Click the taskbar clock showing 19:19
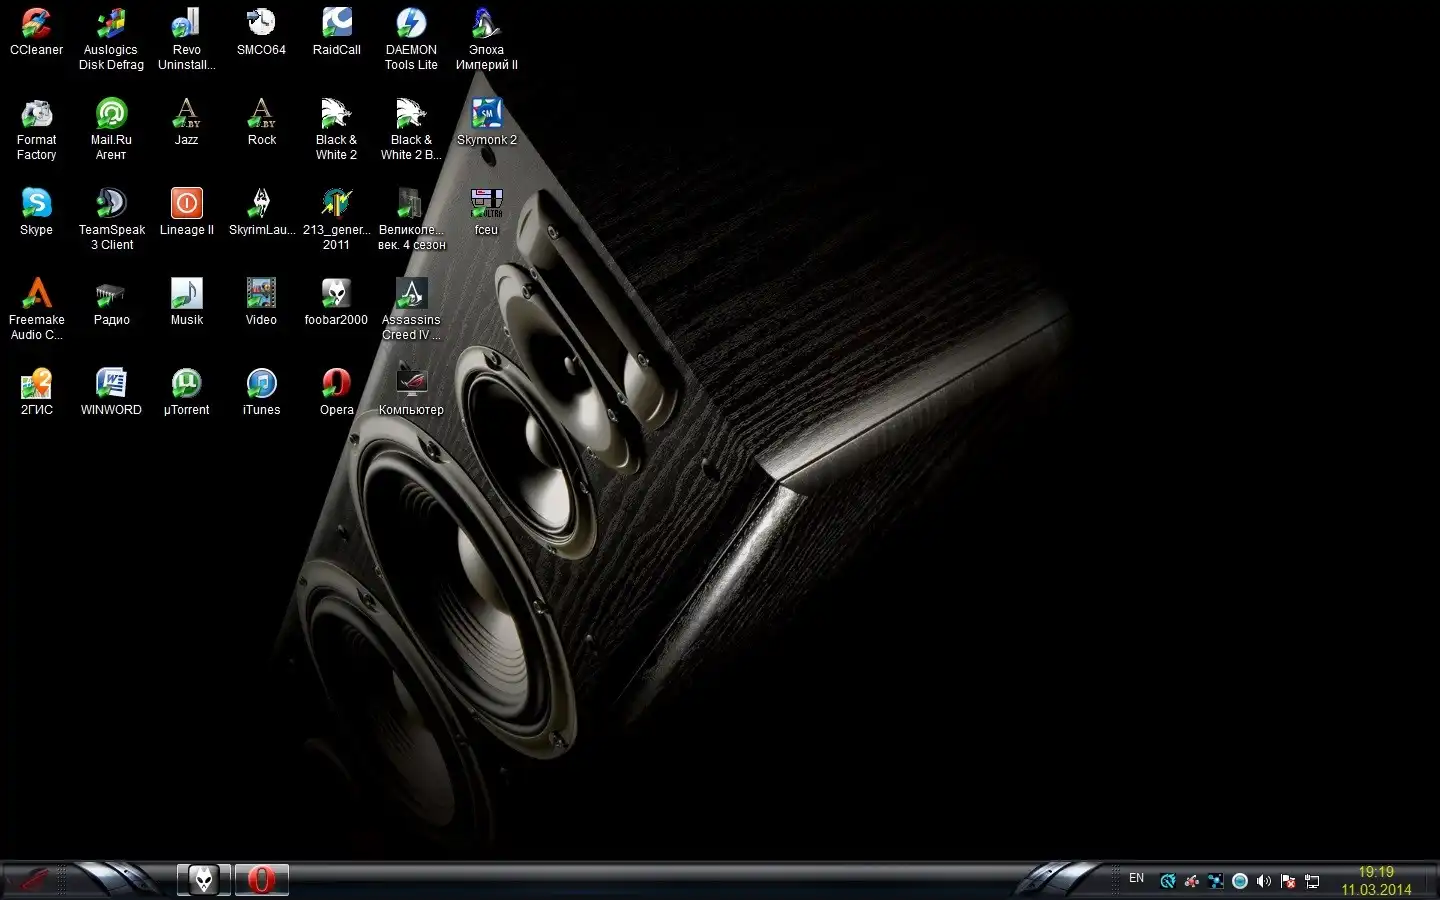Viewport: 1440px width, 900px height. (x=1376, y=880)
